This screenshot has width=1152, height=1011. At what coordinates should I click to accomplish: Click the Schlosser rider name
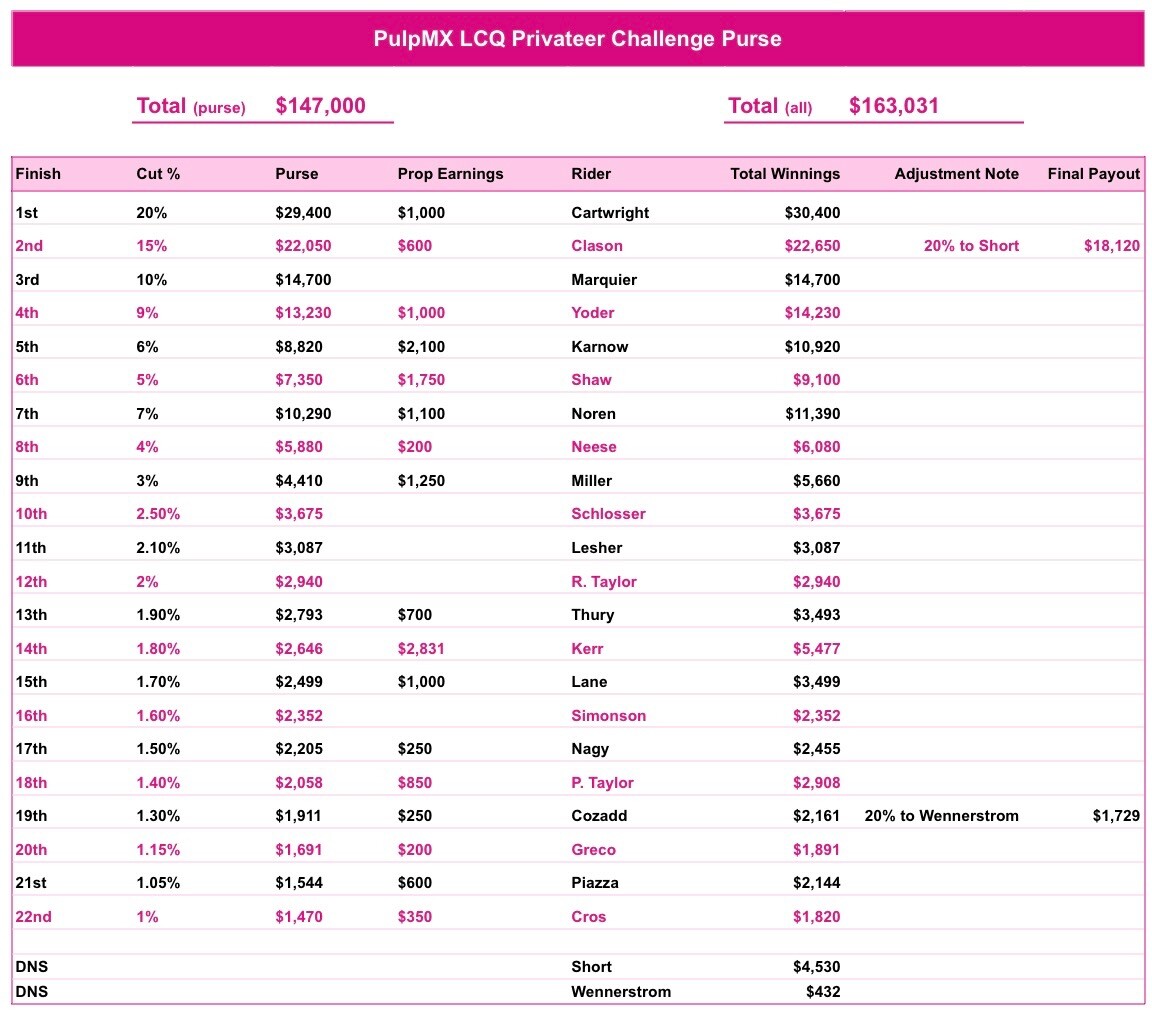click(x=608, y=514)
